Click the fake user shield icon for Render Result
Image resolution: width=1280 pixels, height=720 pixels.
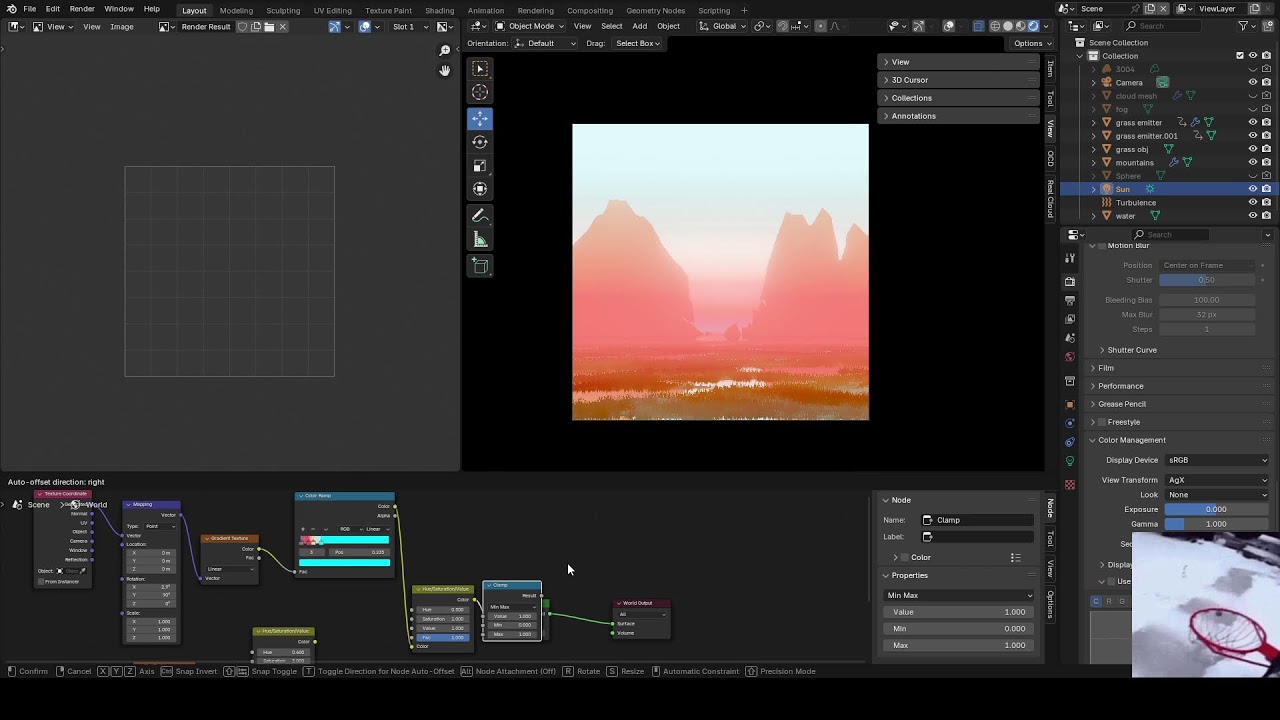pos(242,27)
